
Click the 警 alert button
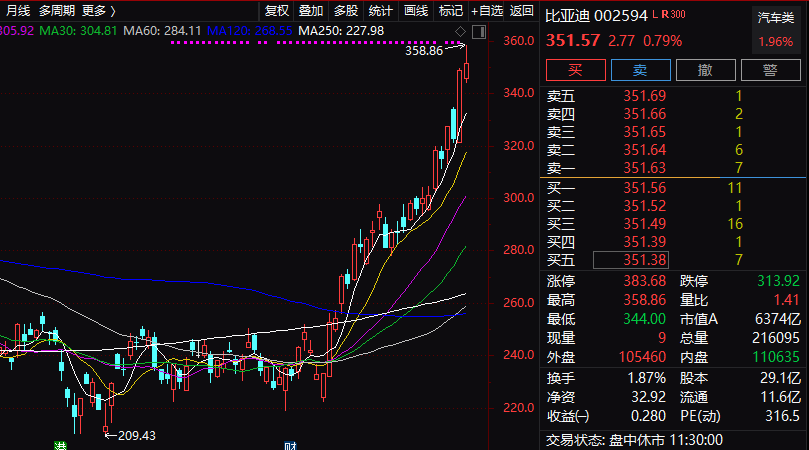coord(771,70)
